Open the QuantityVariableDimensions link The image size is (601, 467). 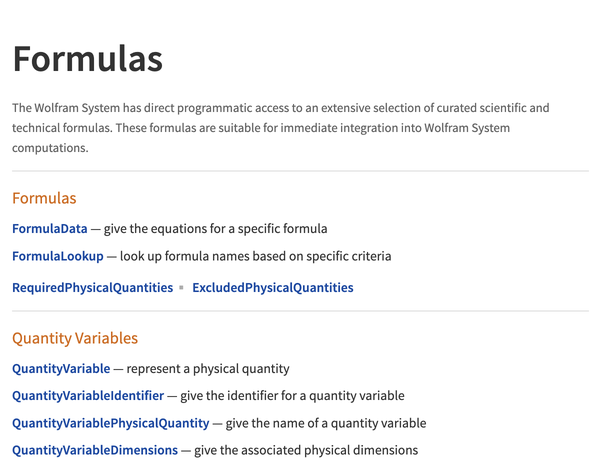pyautogui.click(x=95, y=451)
